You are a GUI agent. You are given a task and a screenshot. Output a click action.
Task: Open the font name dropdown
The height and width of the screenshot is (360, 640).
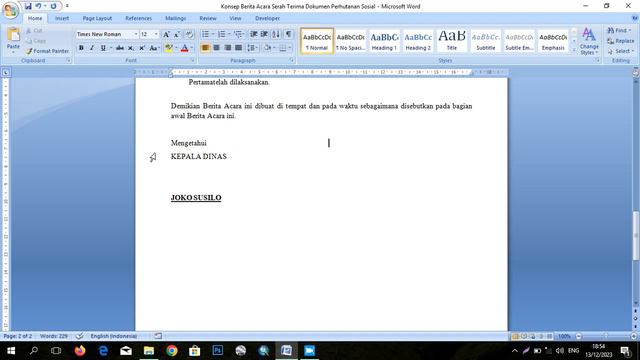click(x=136, y=34)
